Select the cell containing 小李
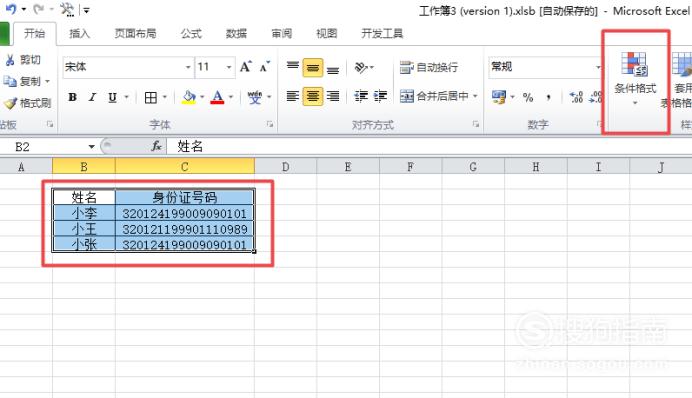 (x=84, y=213)
